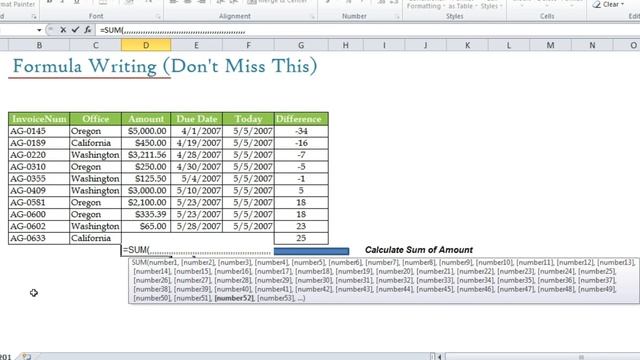Image resolution: width=640 pixels, height=360 pixels.
Task: Select invoice cell AG-0409
Action: (x=39, y=190)
